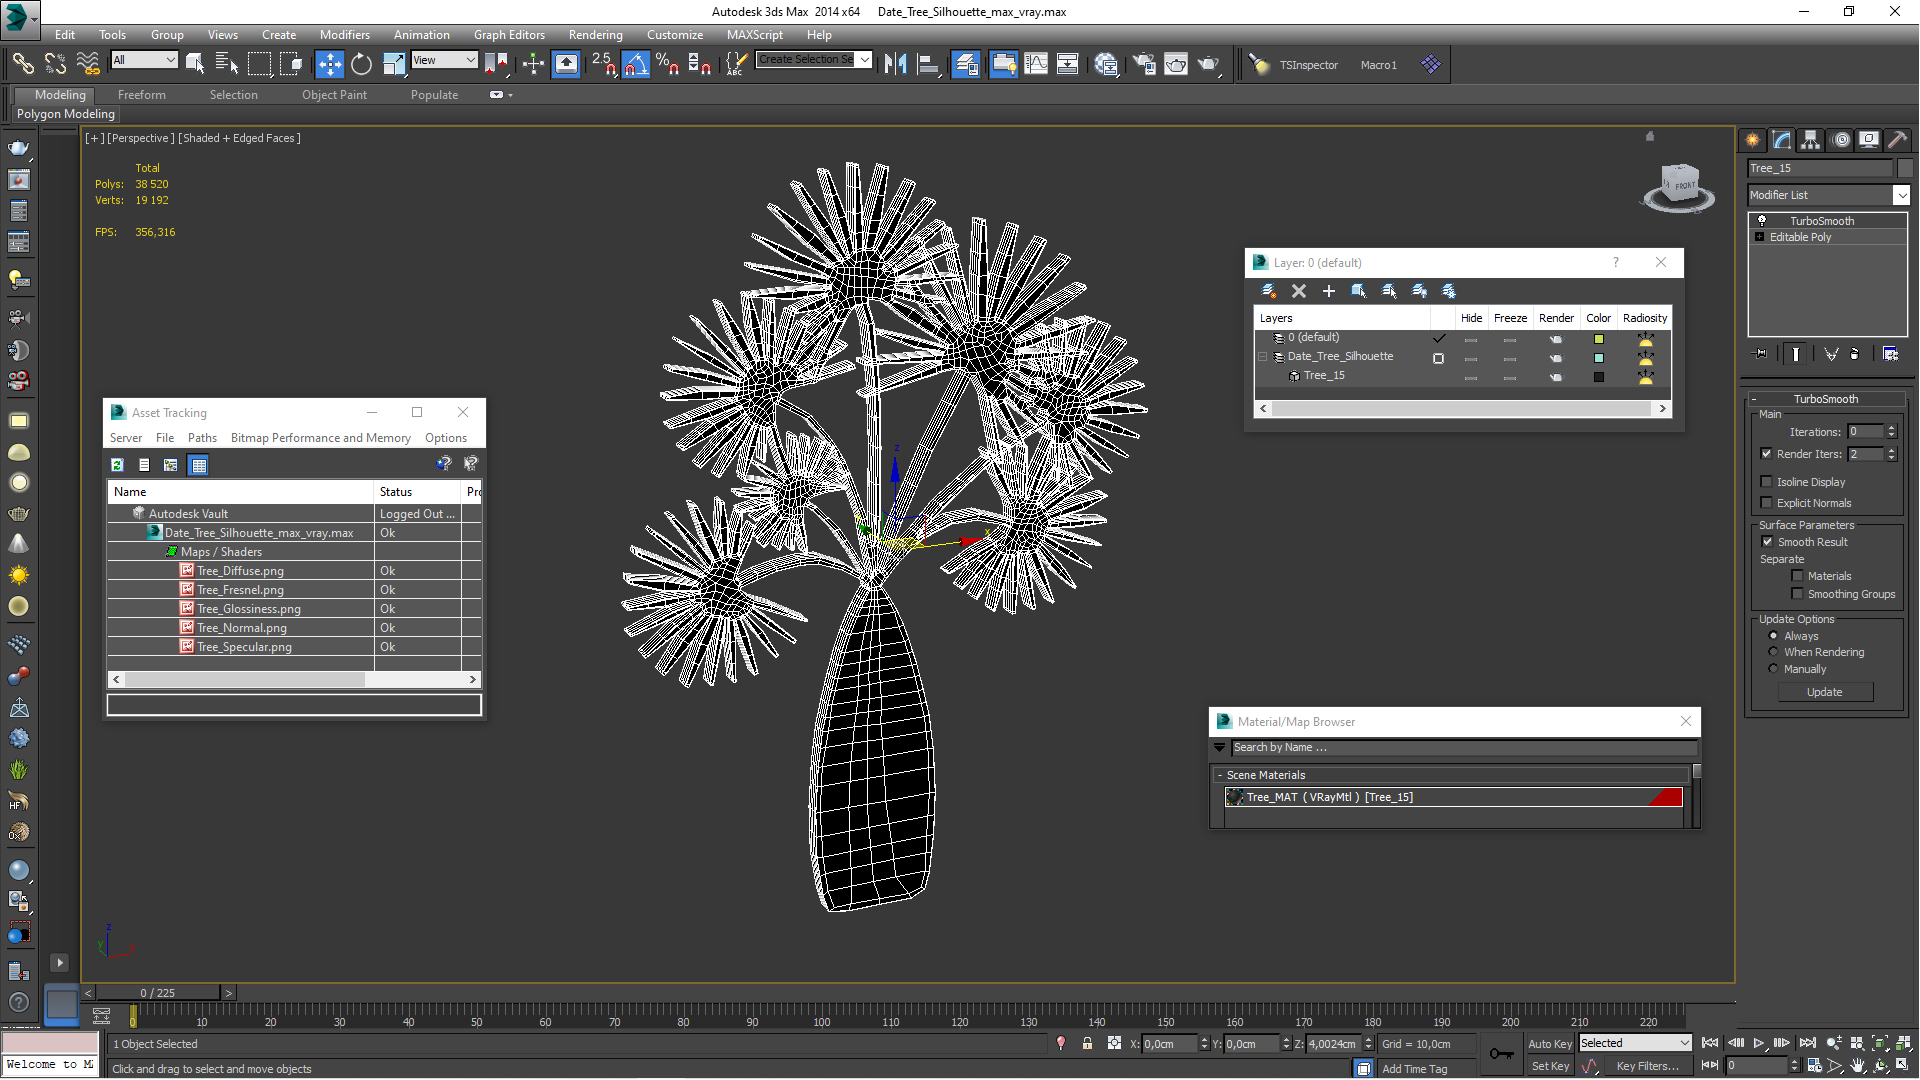Drag the timeline frame 0/225 scrollbar
Image resolution: width=1920 pixels, height=1080 pixels.
pyautogui.click(x=158, y=993)
